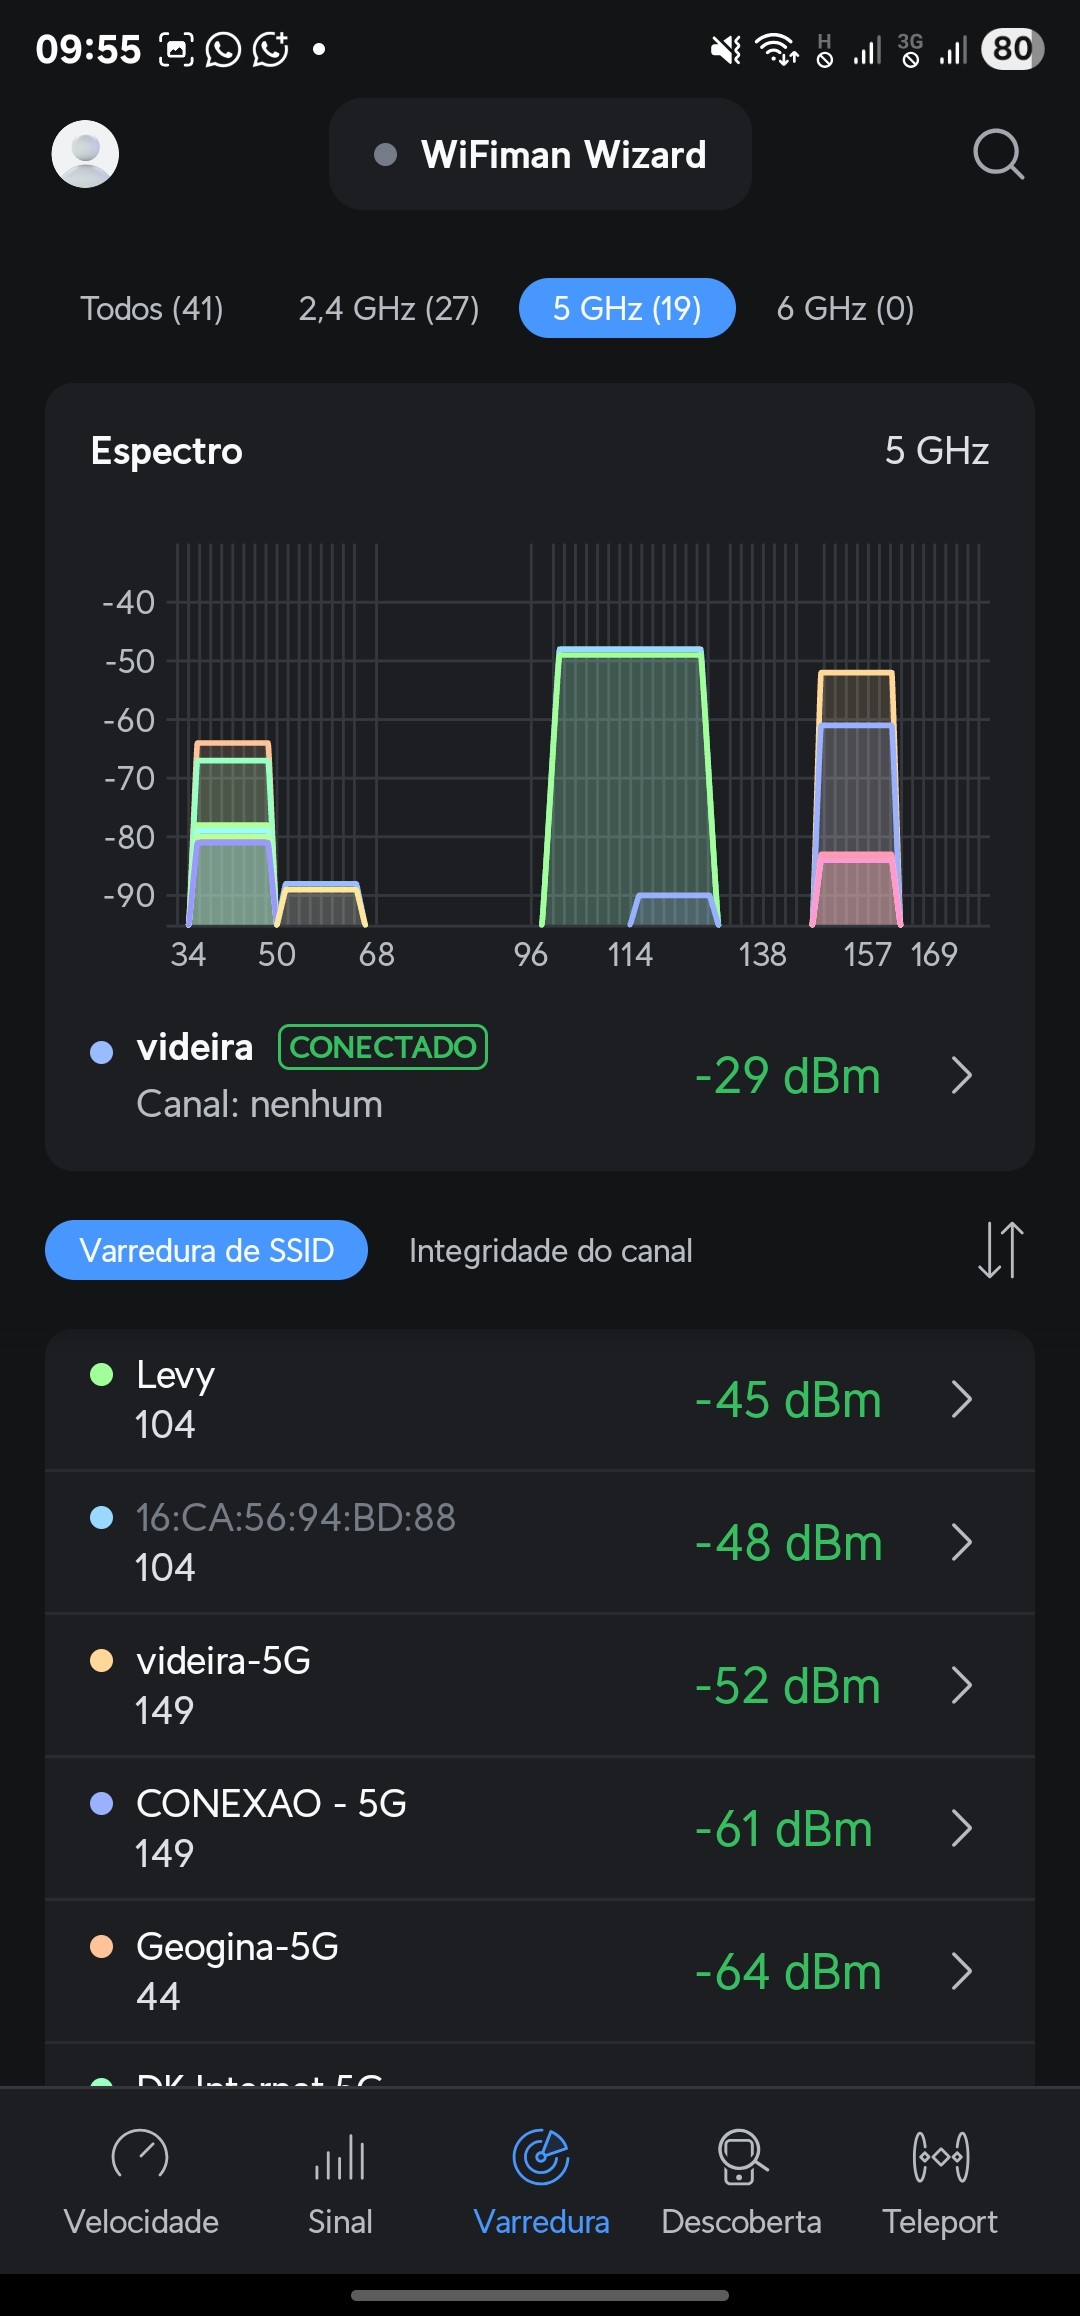Screen dimensions: 1080x2316
Task: Expand the Levy network chevron
Action: pos(961,1400)
